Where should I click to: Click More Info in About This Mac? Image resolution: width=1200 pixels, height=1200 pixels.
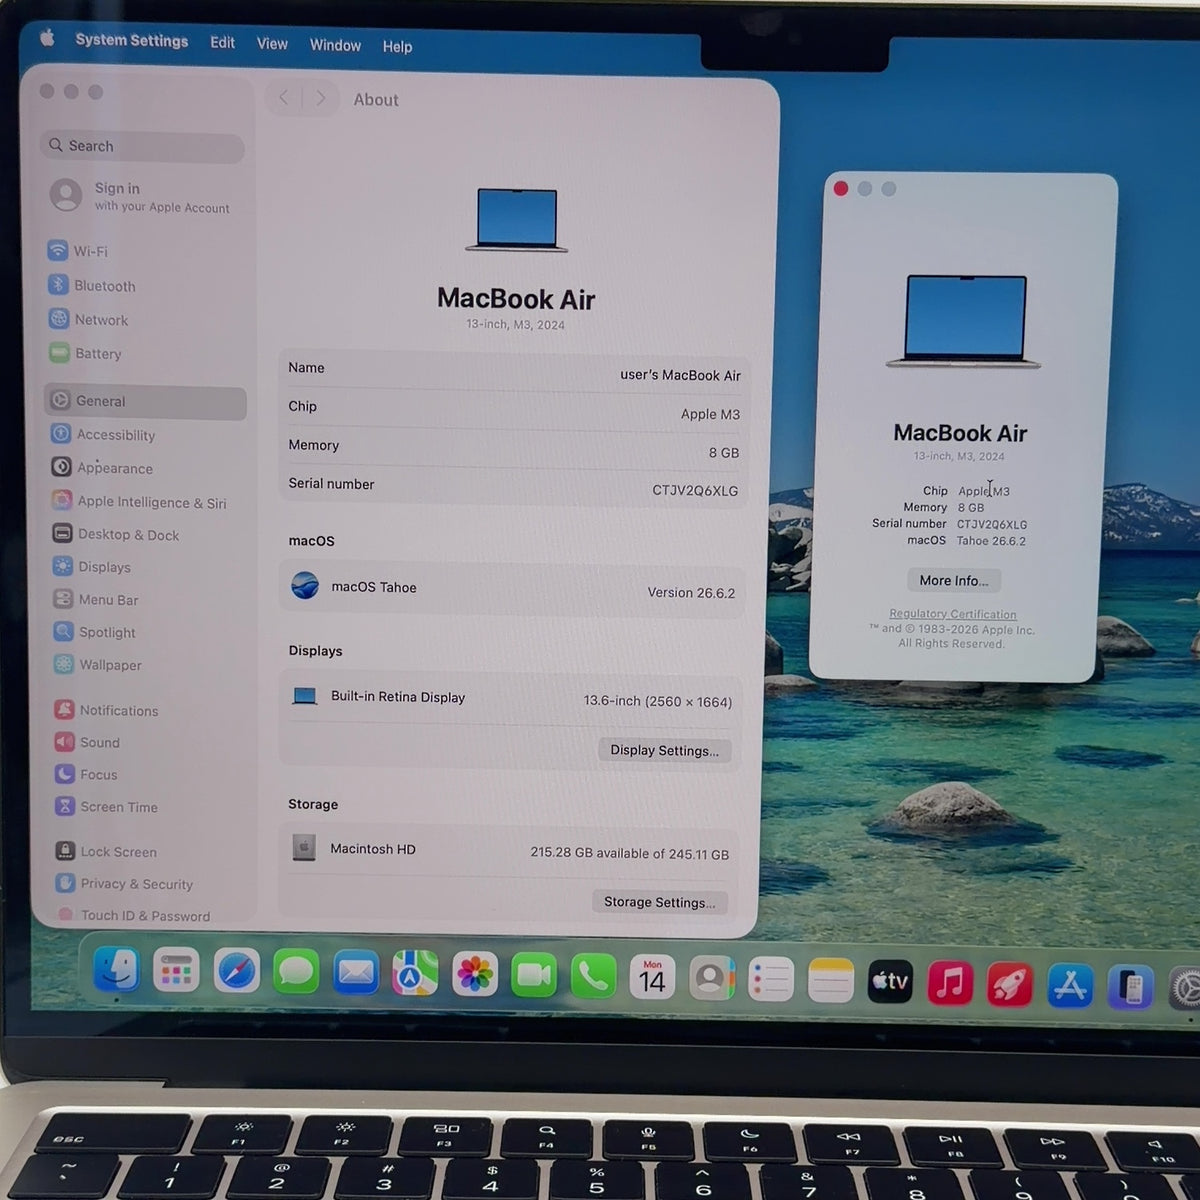pos(953,580)
